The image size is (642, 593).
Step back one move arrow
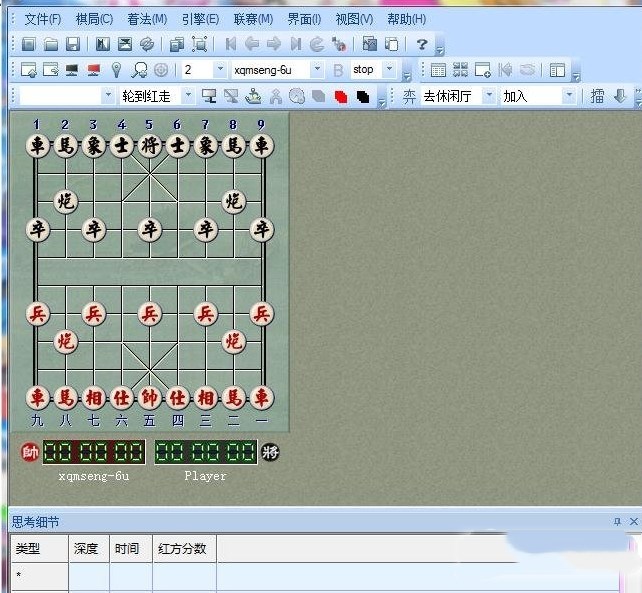252,44
